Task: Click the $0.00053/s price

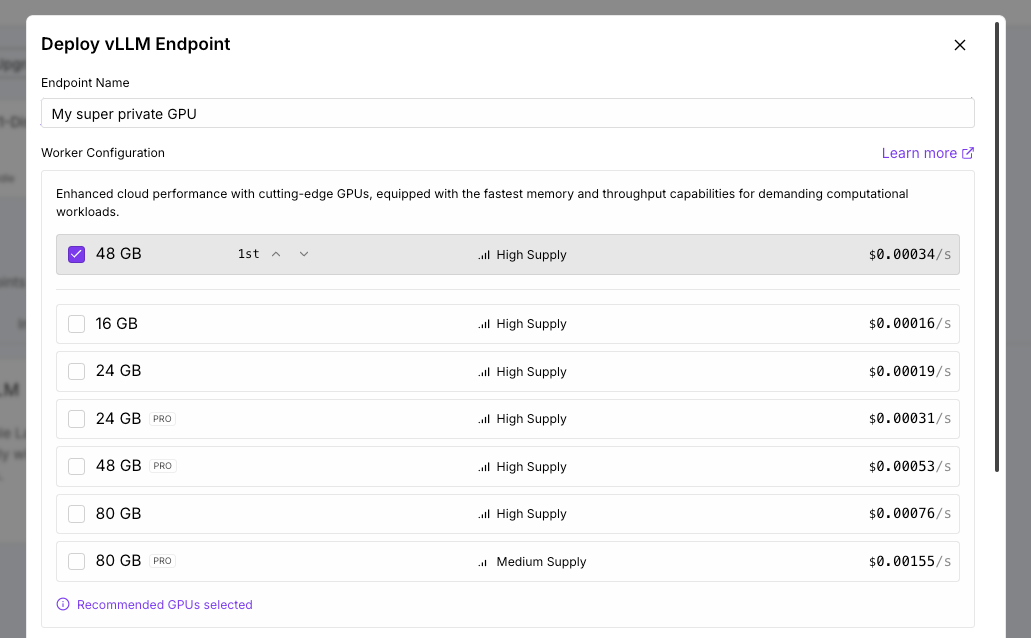Action: [909, 466]
